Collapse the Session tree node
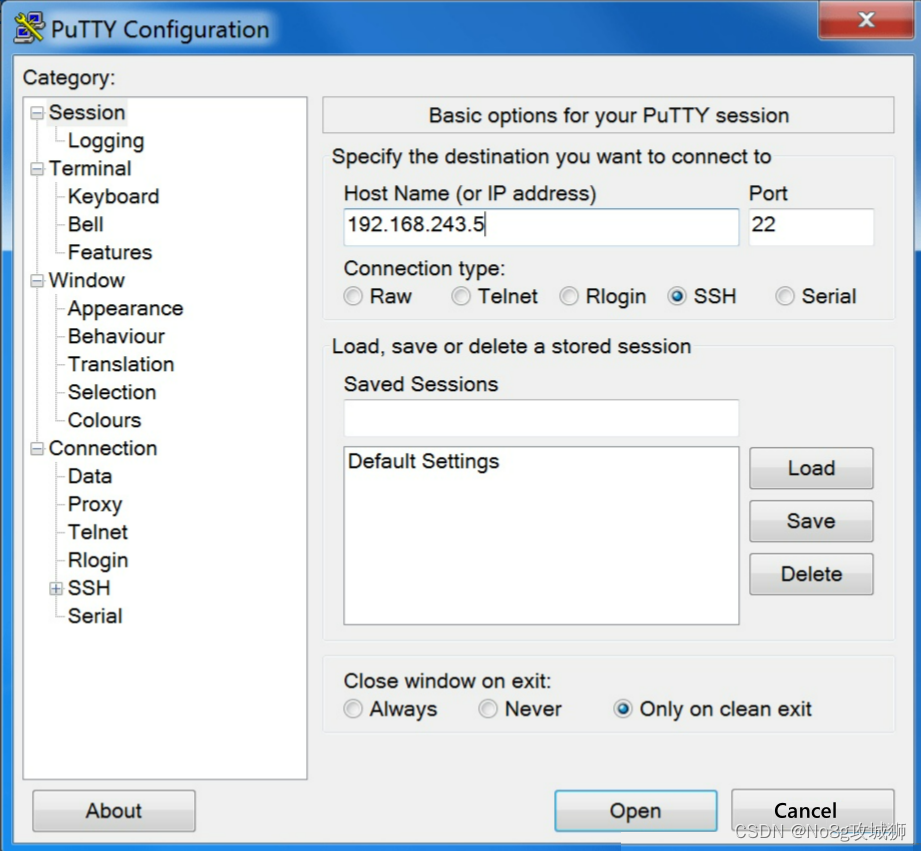 [37, 113]
